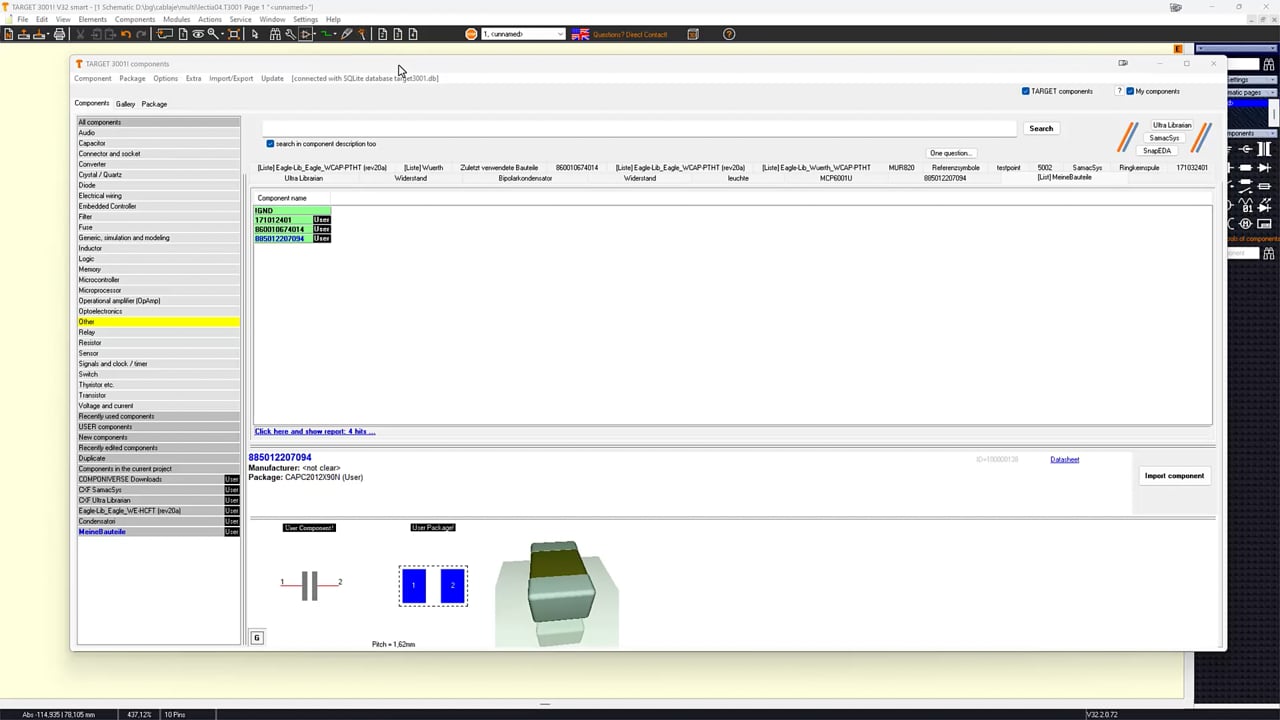Select the MeineBauteile library entry
Screen dimensions: 1280x720
pos(158,532)
